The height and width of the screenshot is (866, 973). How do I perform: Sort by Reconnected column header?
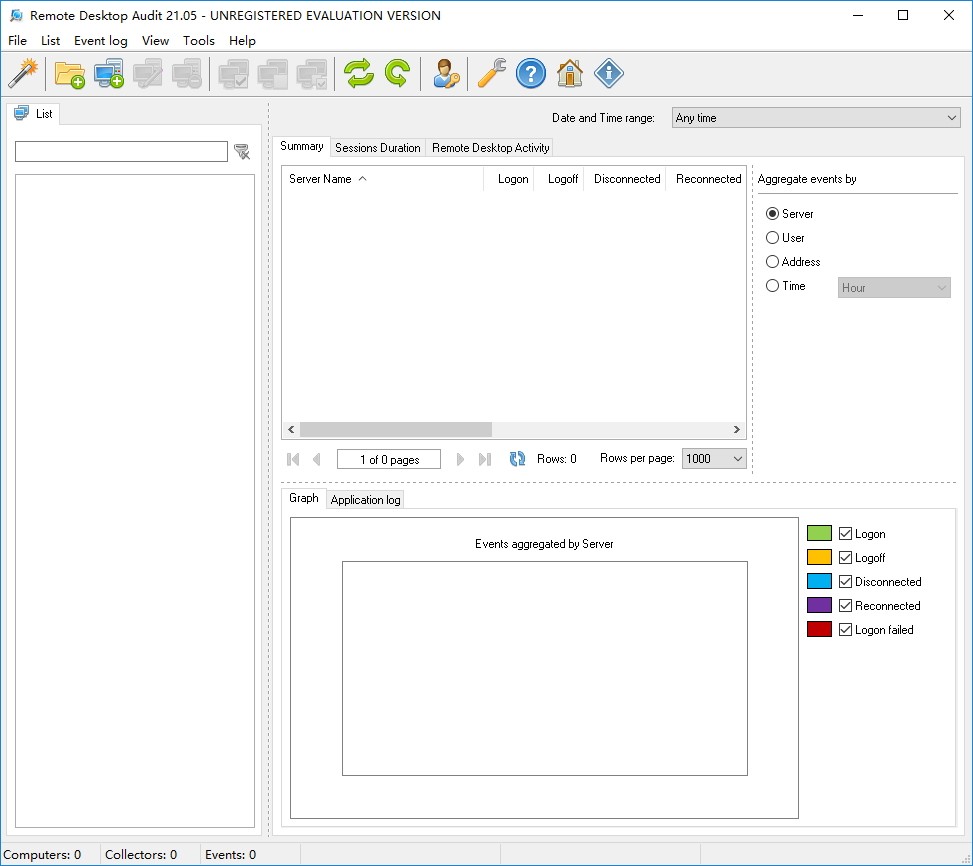tap(706, 179)
